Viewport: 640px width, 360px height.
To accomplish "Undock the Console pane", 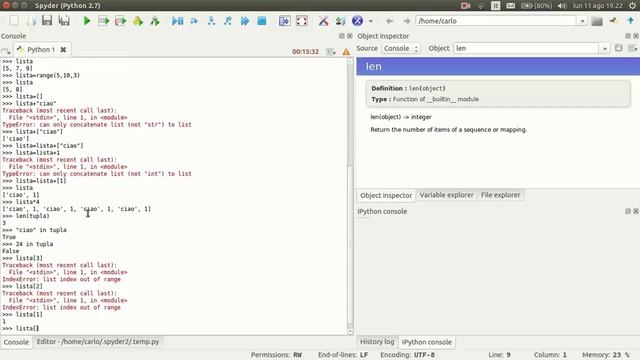I will pyautogui.click(x=342, y=36).
